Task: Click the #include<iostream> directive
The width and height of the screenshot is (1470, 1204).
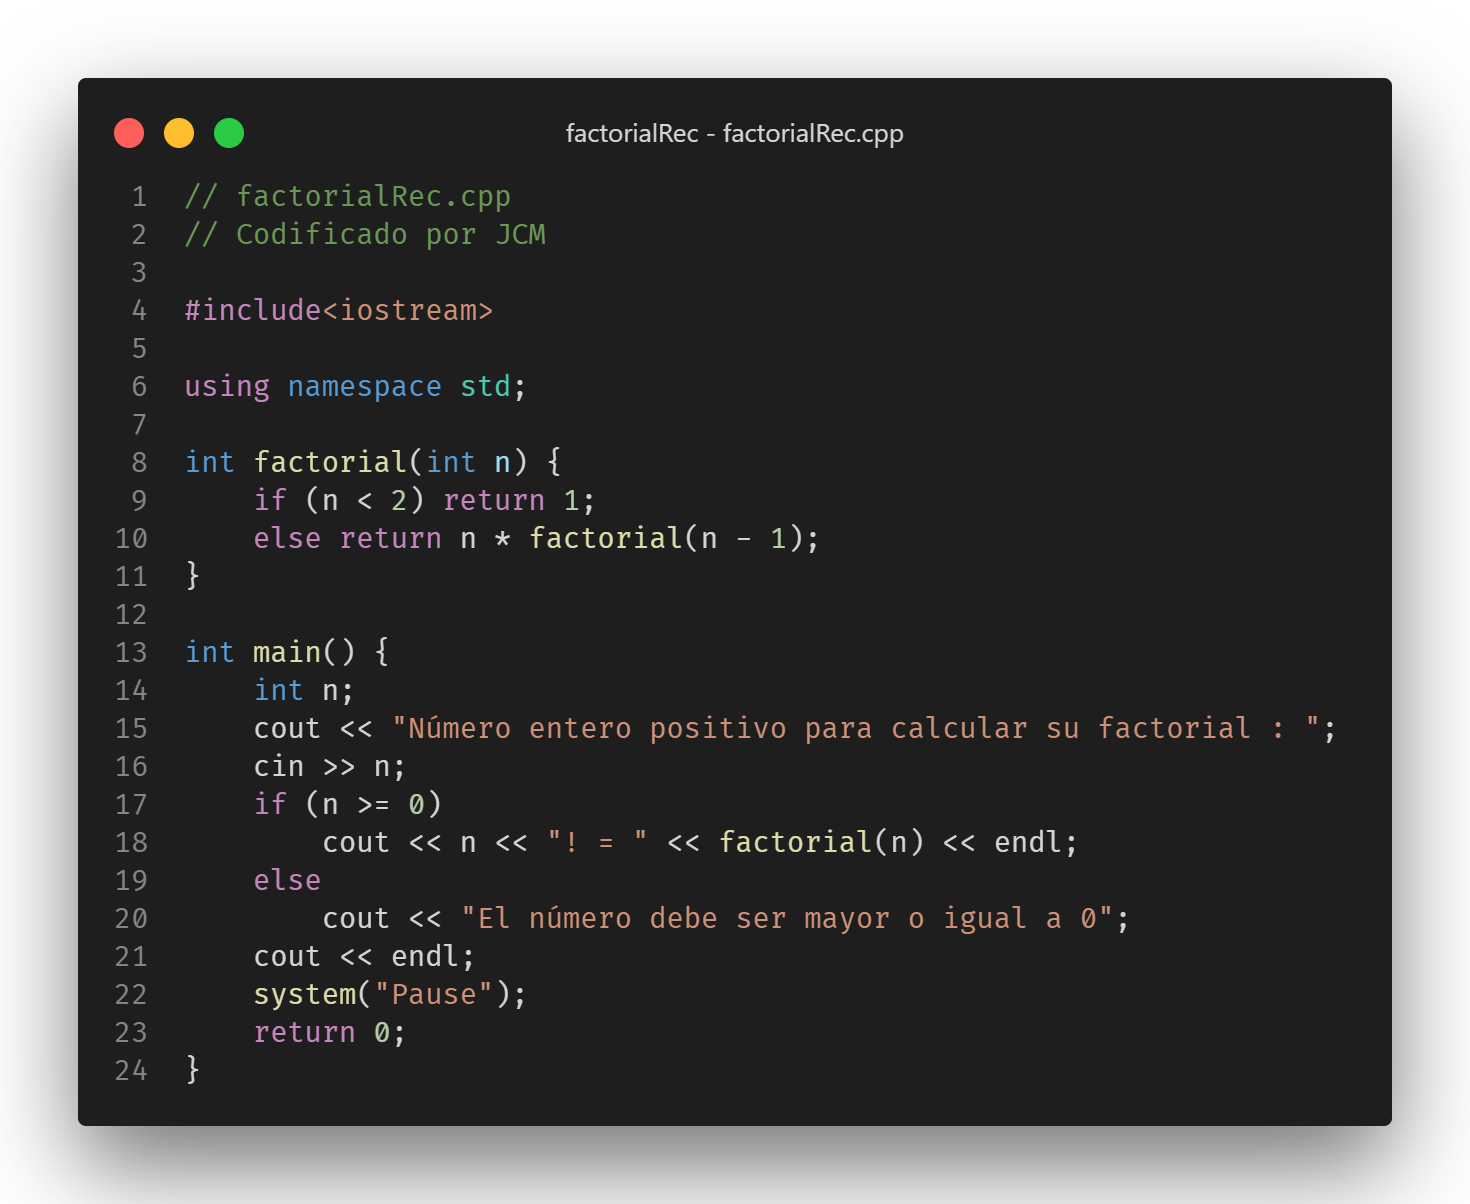Action: pos(338,310)
